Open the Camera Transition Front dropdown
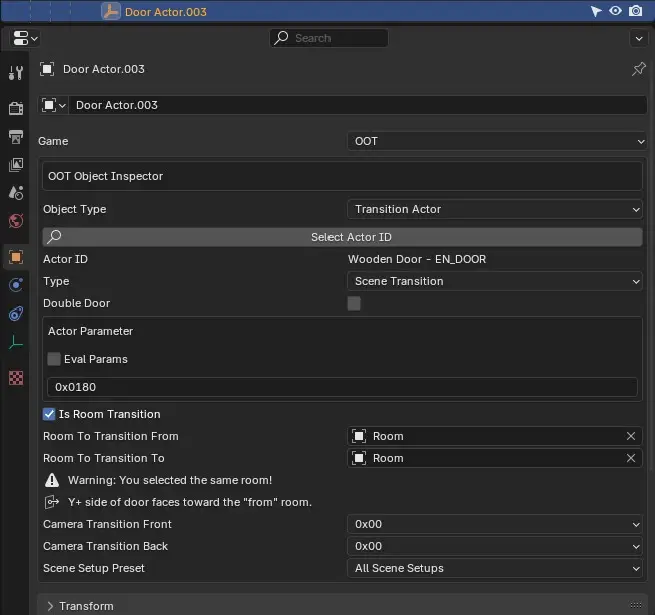 (495, 524)
